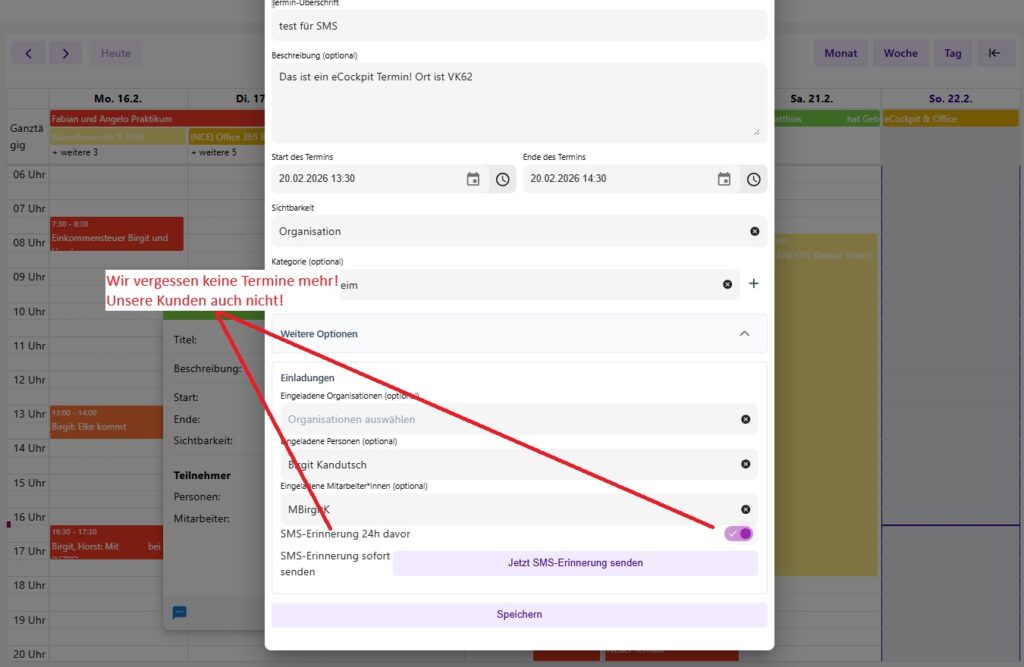Click the Beschreibung text area
The width and height of the screenshot is (1024, 667).
tap(519, 103)
